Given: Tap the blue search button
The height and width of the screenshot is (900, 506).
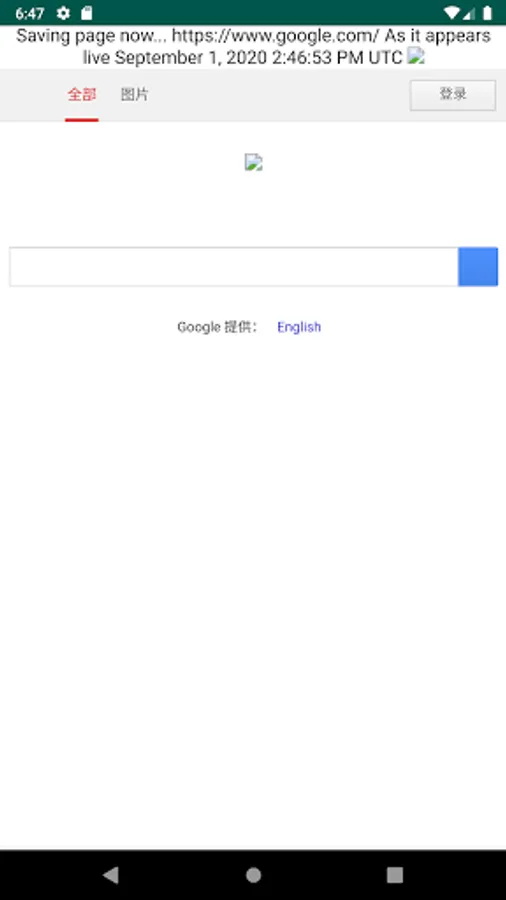Looking at the screenshot, I should click(478, 266).
